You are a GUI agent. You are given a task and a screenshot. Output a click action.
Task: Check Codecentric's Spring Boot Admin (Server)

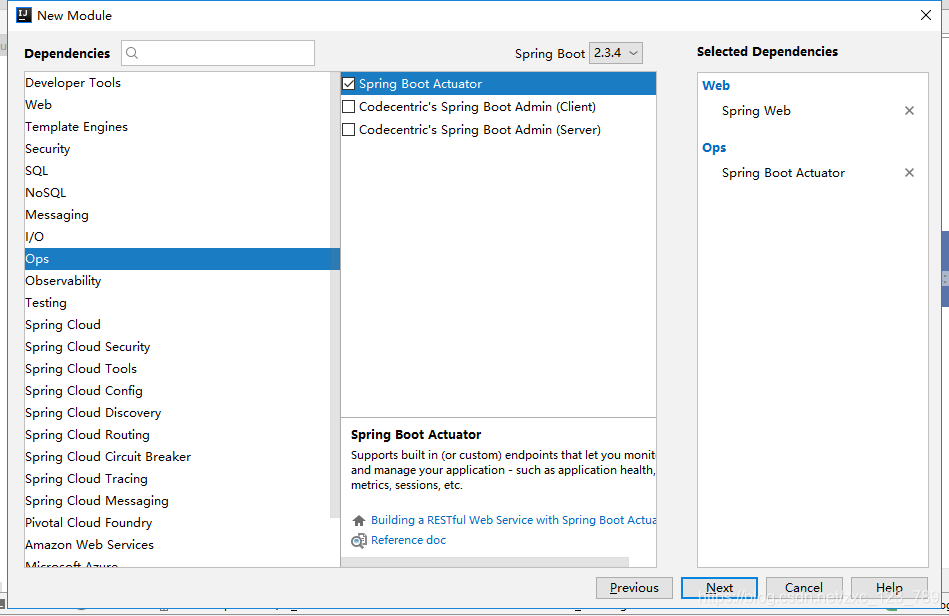tap(349, 129)
